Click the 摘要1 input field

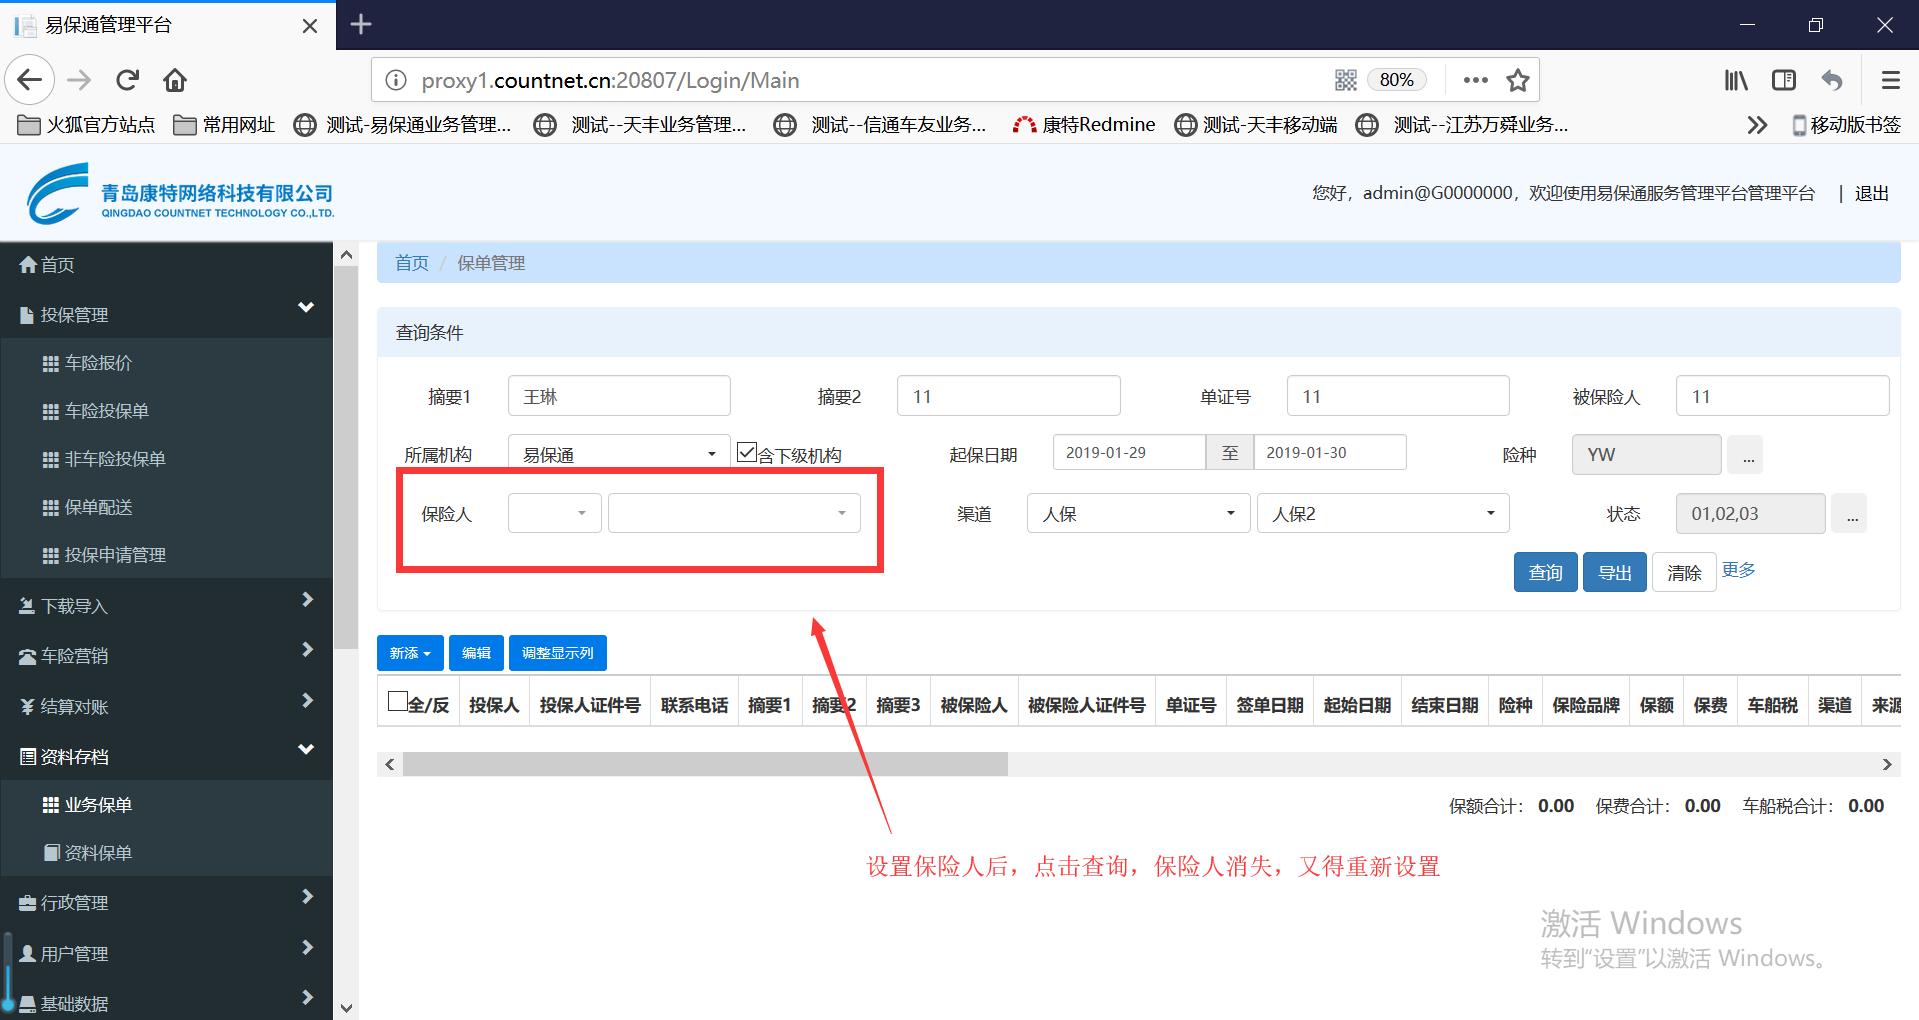pyautogui.click(x=618, y=396)
